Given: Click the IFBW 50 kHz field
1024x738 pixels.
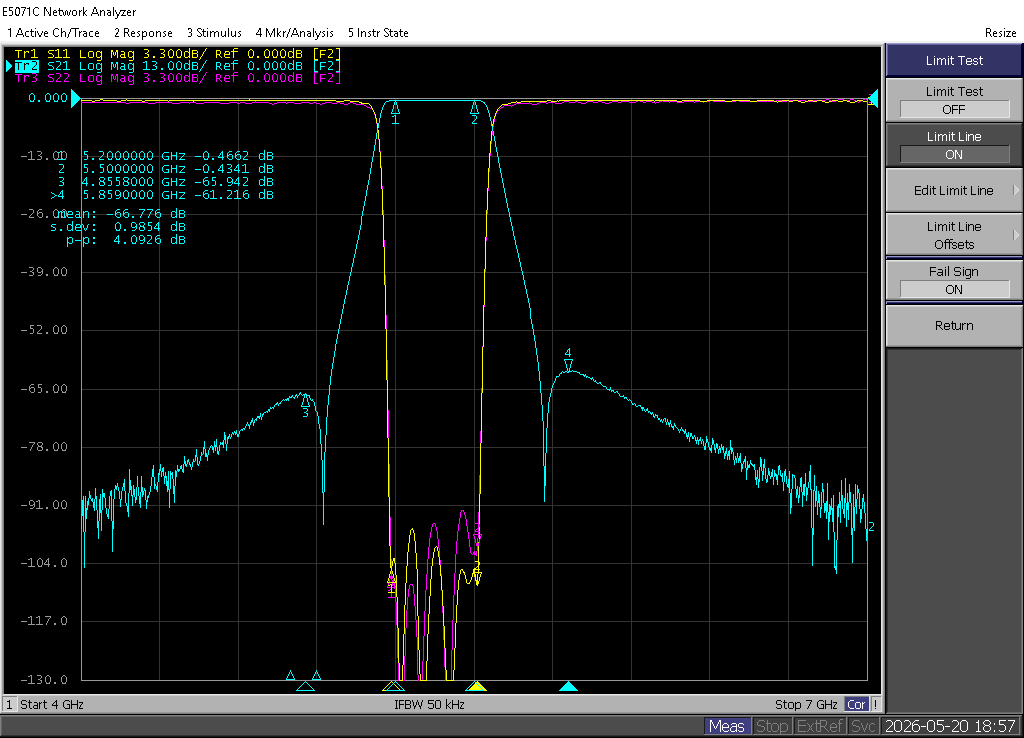Looking at the screenshot, I should 429,704.
